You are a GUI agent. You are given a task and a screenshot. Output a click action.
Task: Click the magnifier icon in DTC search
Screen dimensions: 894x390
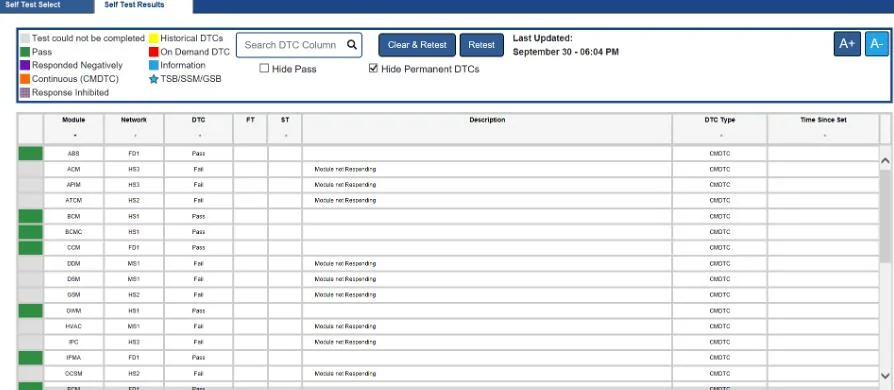[x=352, y=45]
